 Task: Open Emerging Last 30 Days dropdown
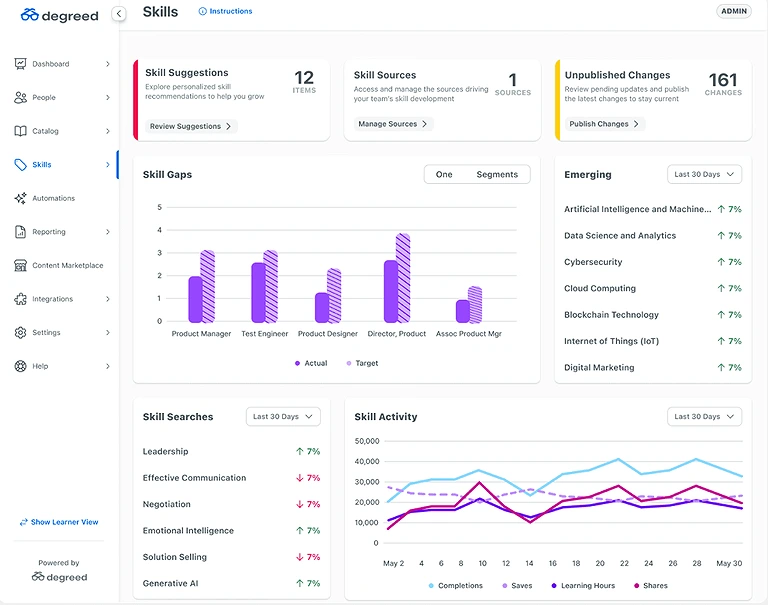click(704, 174)
